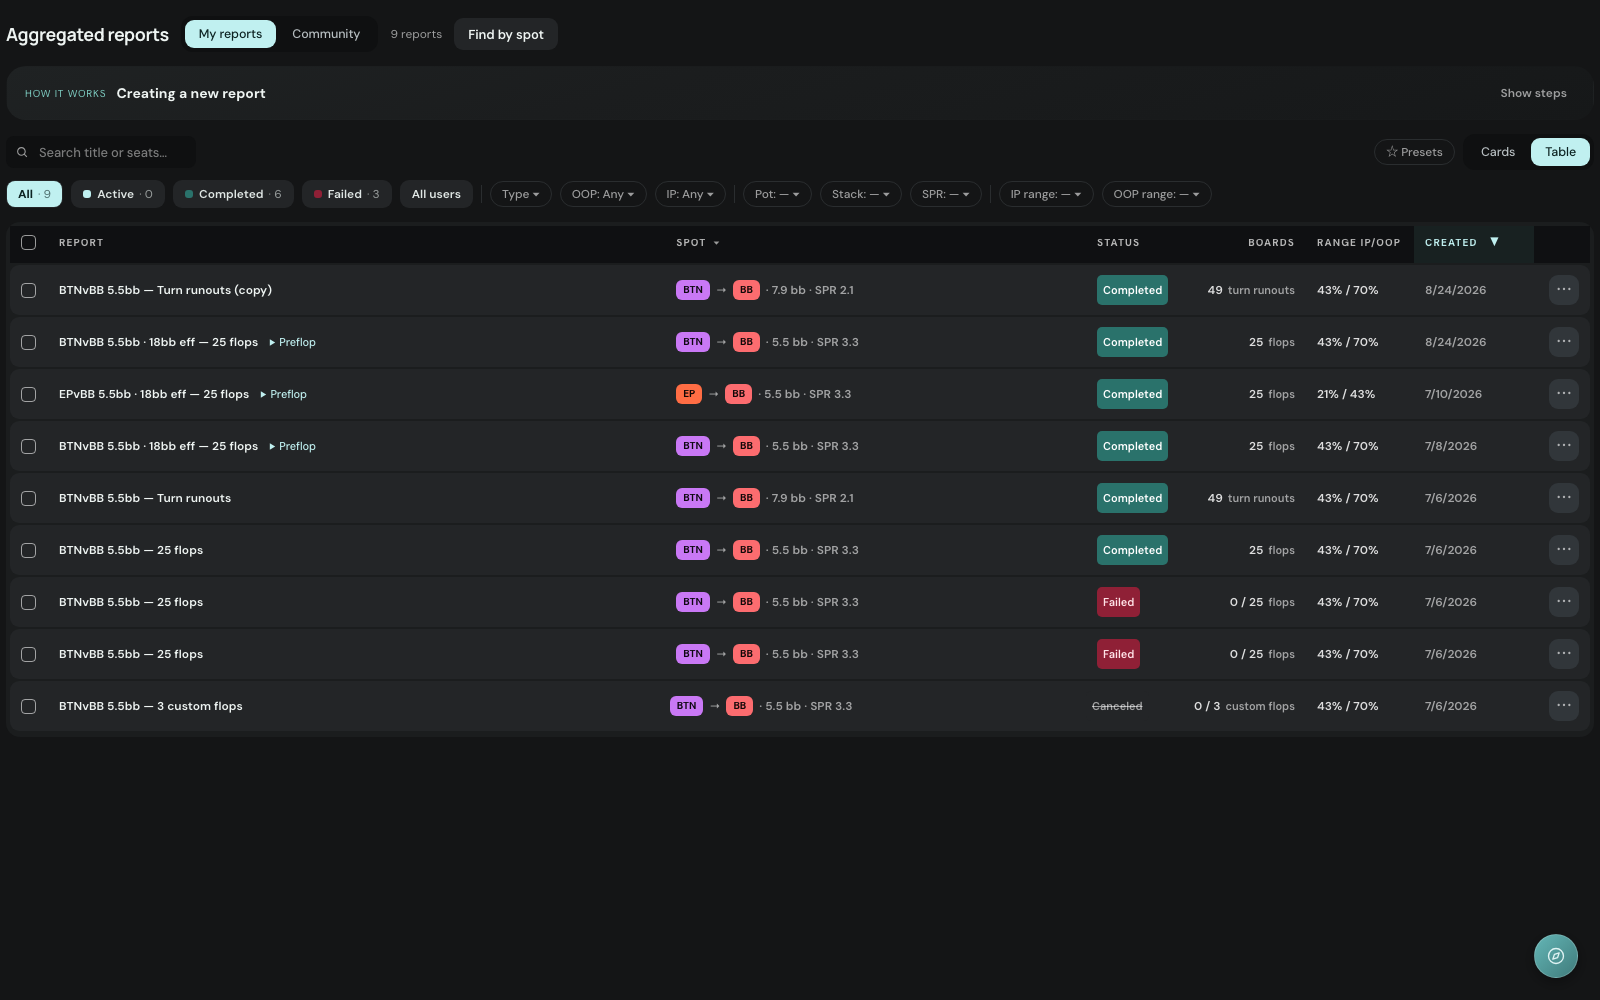Open the report 'BTNvBB 5.5bb — Turn runouts (copy)'
The image size is (1600, 1000).
pos(165,290)
